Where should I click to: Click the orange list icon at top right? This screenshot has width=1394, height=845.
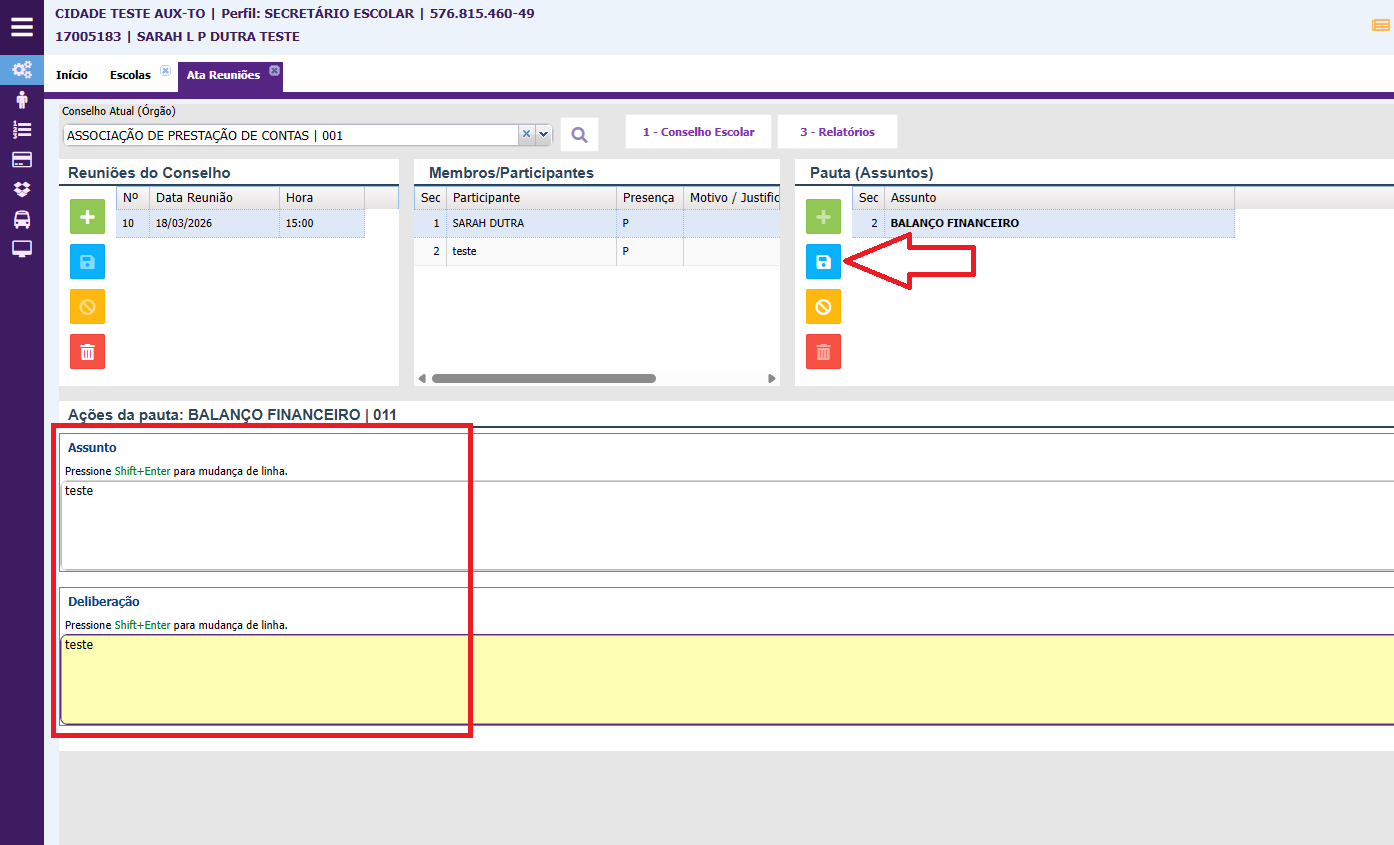click(1380, 26)
